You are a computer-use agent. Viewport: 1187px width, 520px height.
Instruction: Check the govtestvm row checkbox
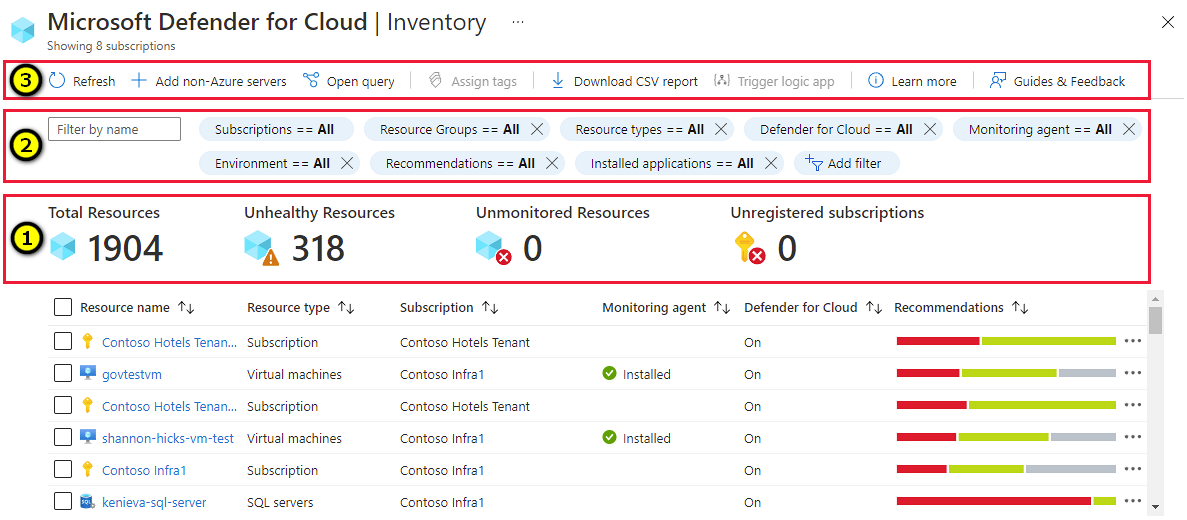[x=63, y=374]
